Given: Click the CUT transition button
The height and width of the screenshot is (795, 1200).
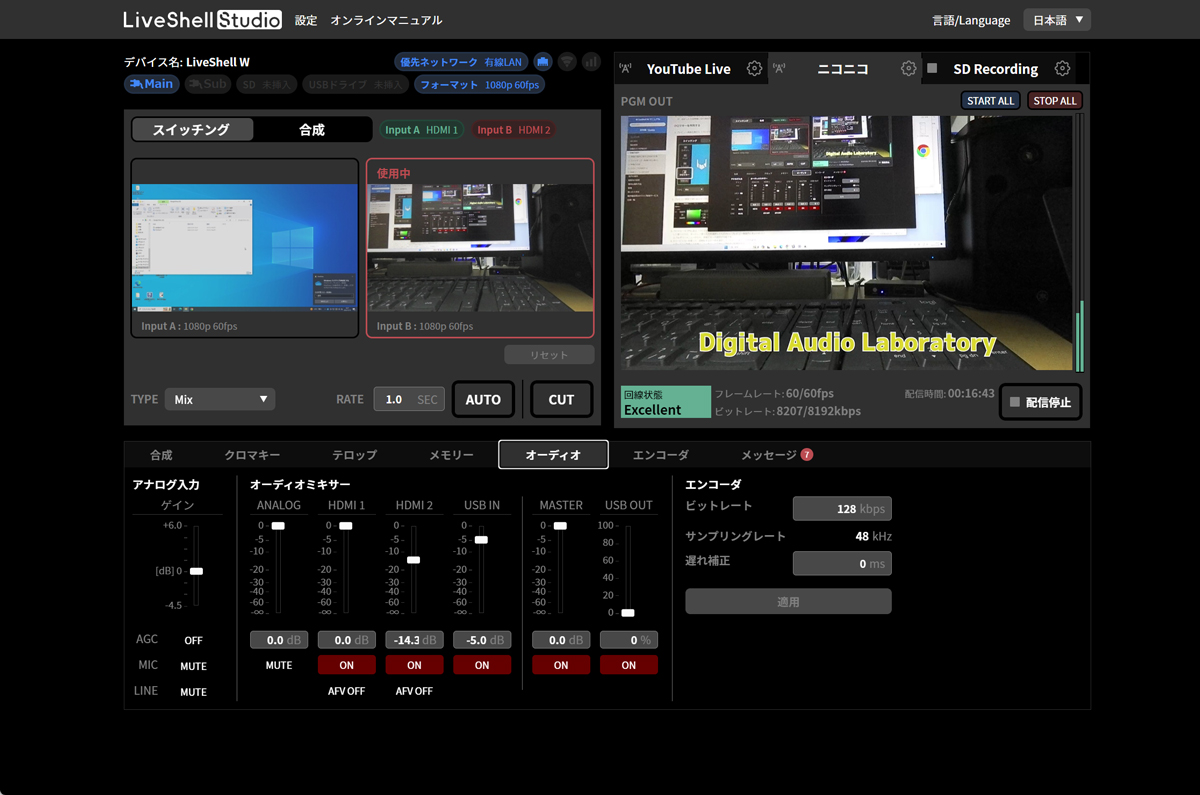Looking at the screenshot, I should [x=561, y=399].
